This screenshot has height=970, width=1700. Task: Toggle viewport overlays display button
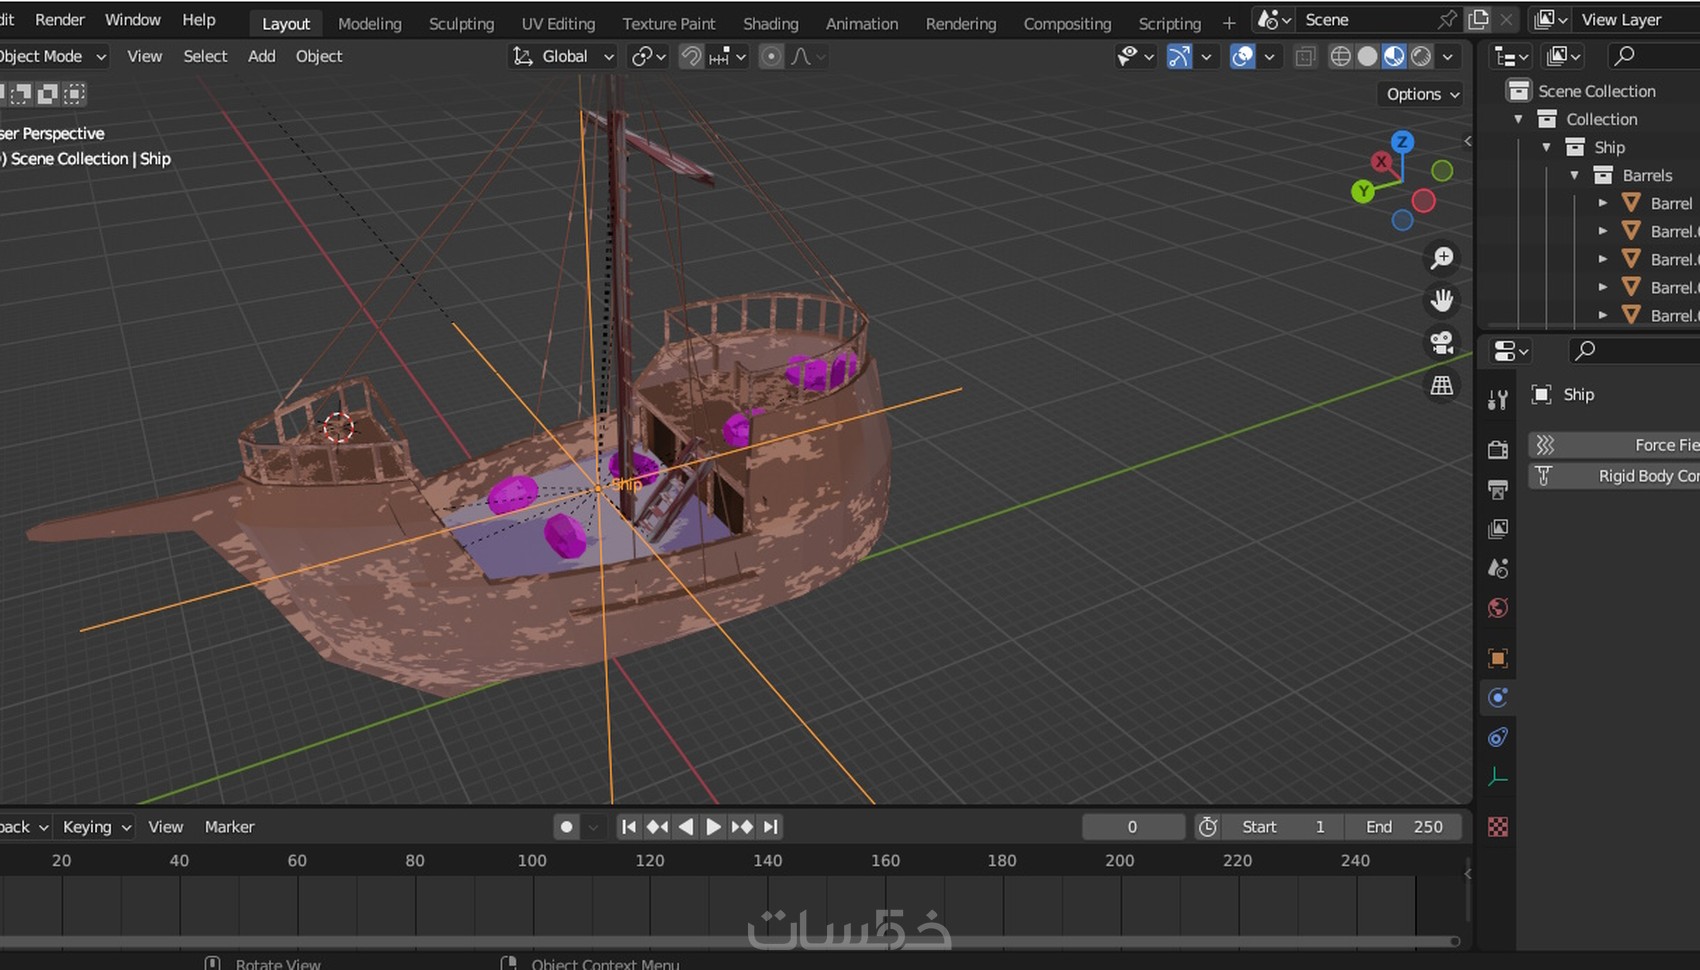(x=1242, y=57)
